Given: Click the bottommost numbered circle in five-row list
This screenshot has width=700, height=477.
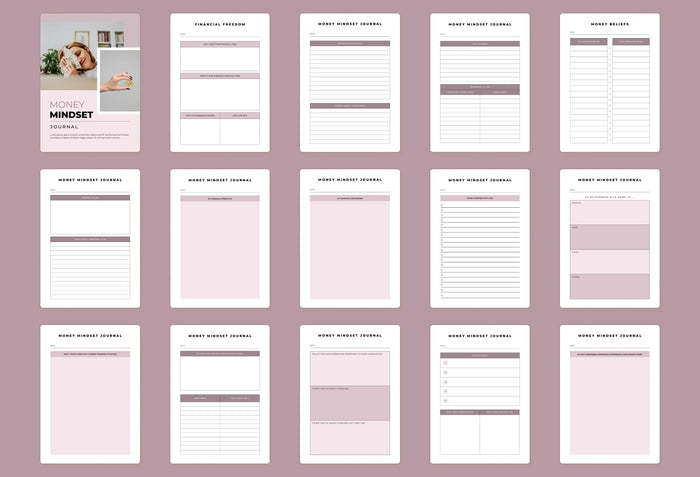Looking at the screenshot, I should [445, 401].
